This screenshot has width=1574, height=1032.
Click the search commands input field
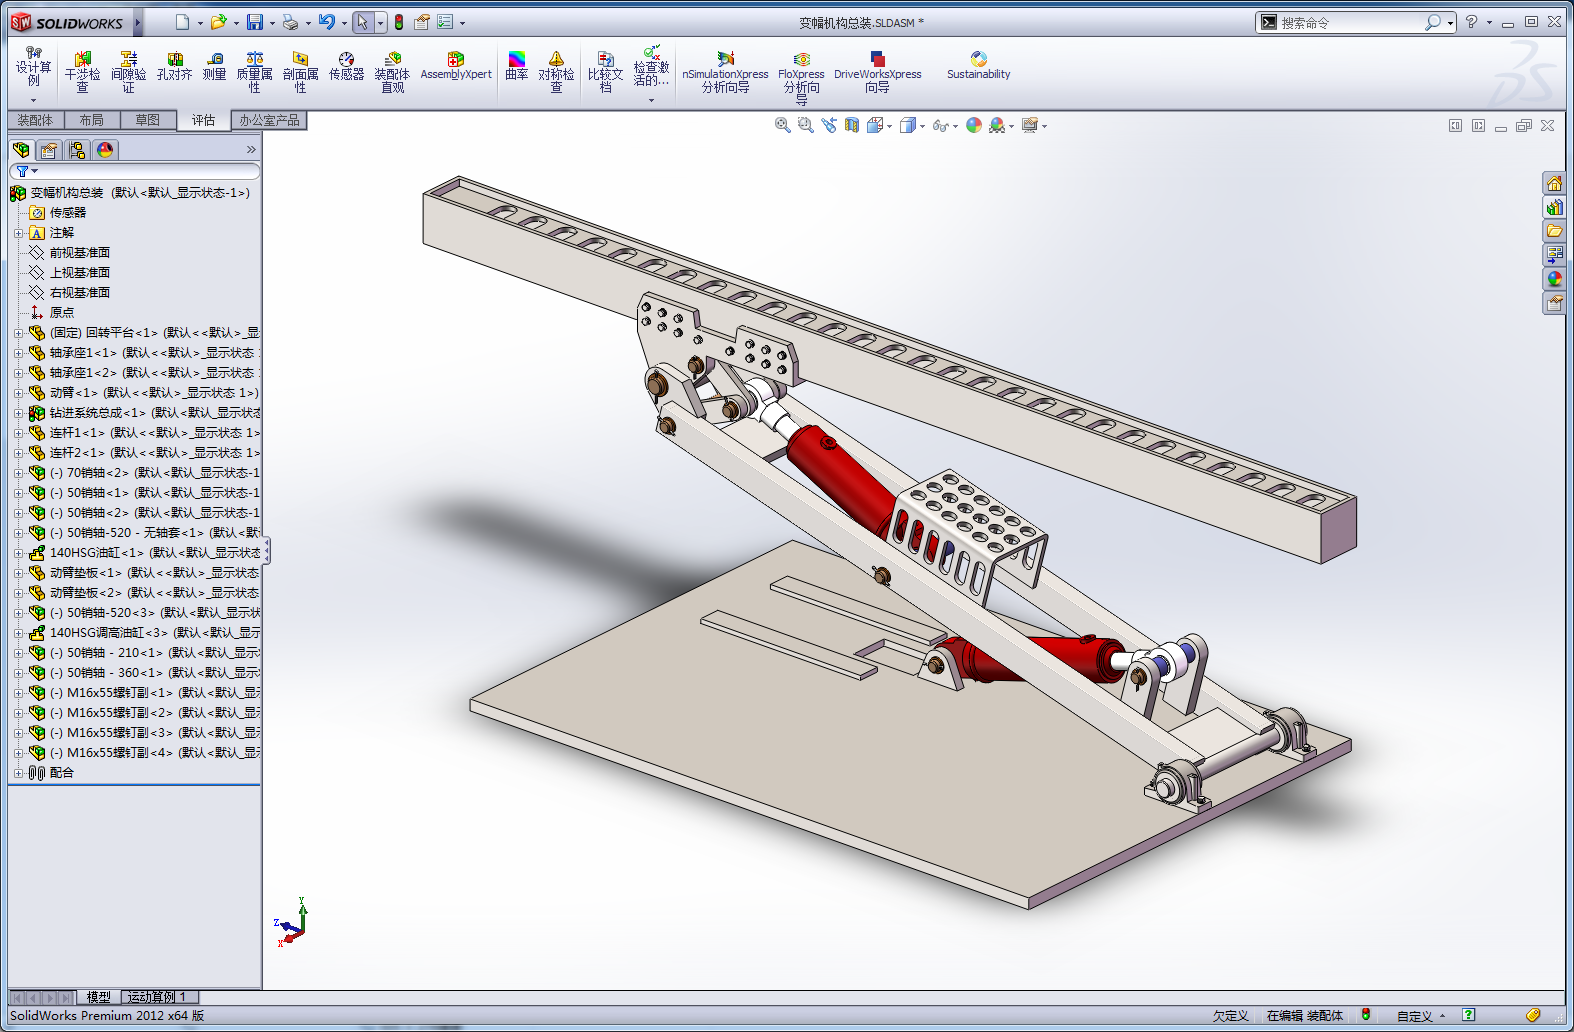click(1350, 22)
